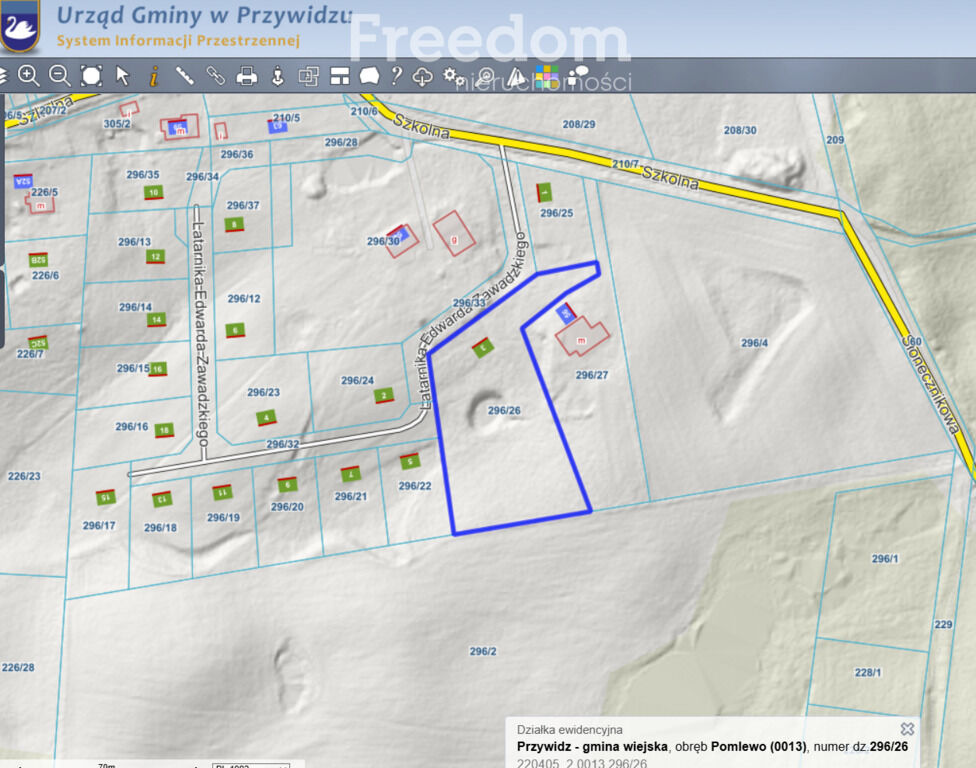976x768 pixels.
Task: Open the gears settings icon
Action: 454,77
